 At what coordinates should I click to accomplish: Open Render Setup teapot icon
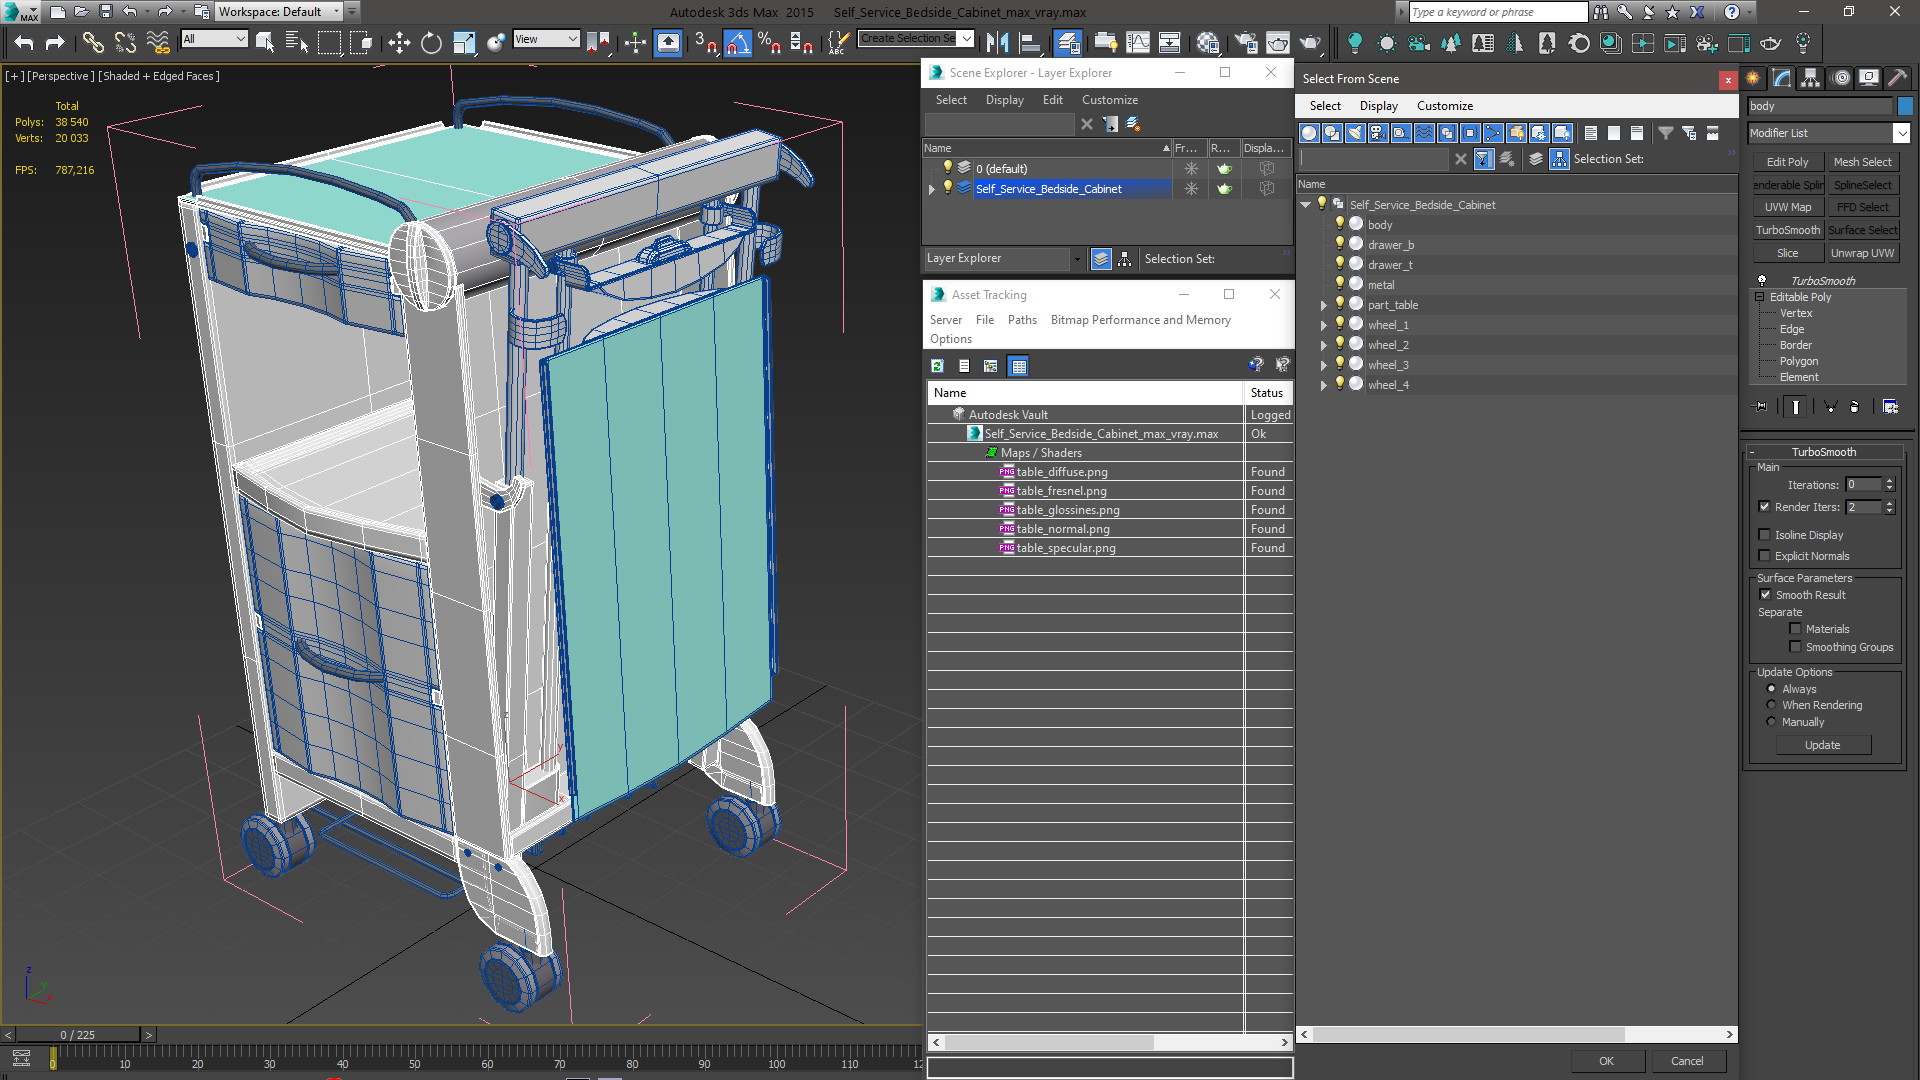coord(1246,42)
